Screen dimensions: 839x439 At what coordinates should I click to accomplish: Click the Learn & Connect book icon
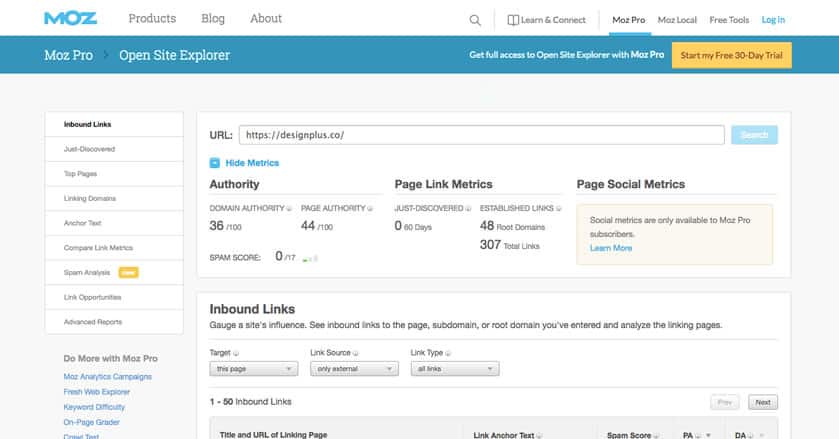pos(513,20)
